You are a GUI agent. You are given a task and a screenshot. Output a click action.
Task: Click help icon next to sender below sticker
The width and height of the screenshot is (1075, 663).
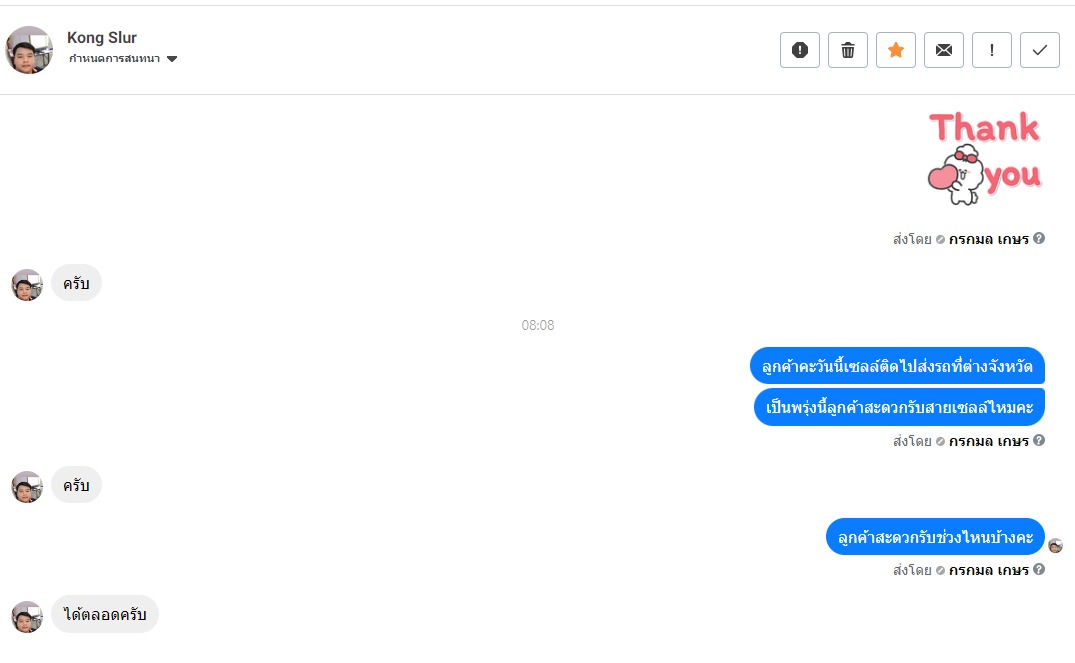coord(1039,239)
